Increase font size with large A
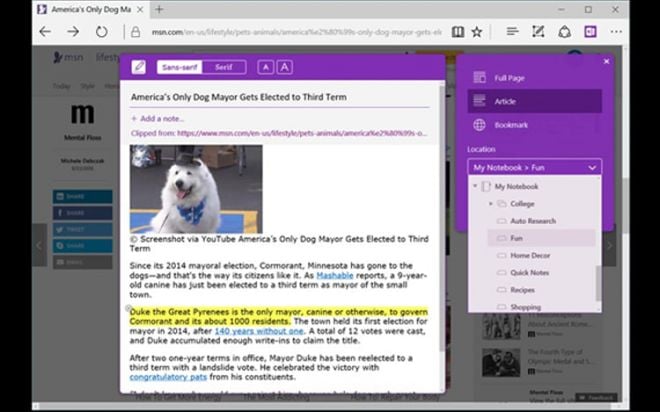 pyautogui.click(x=285, y=67)
